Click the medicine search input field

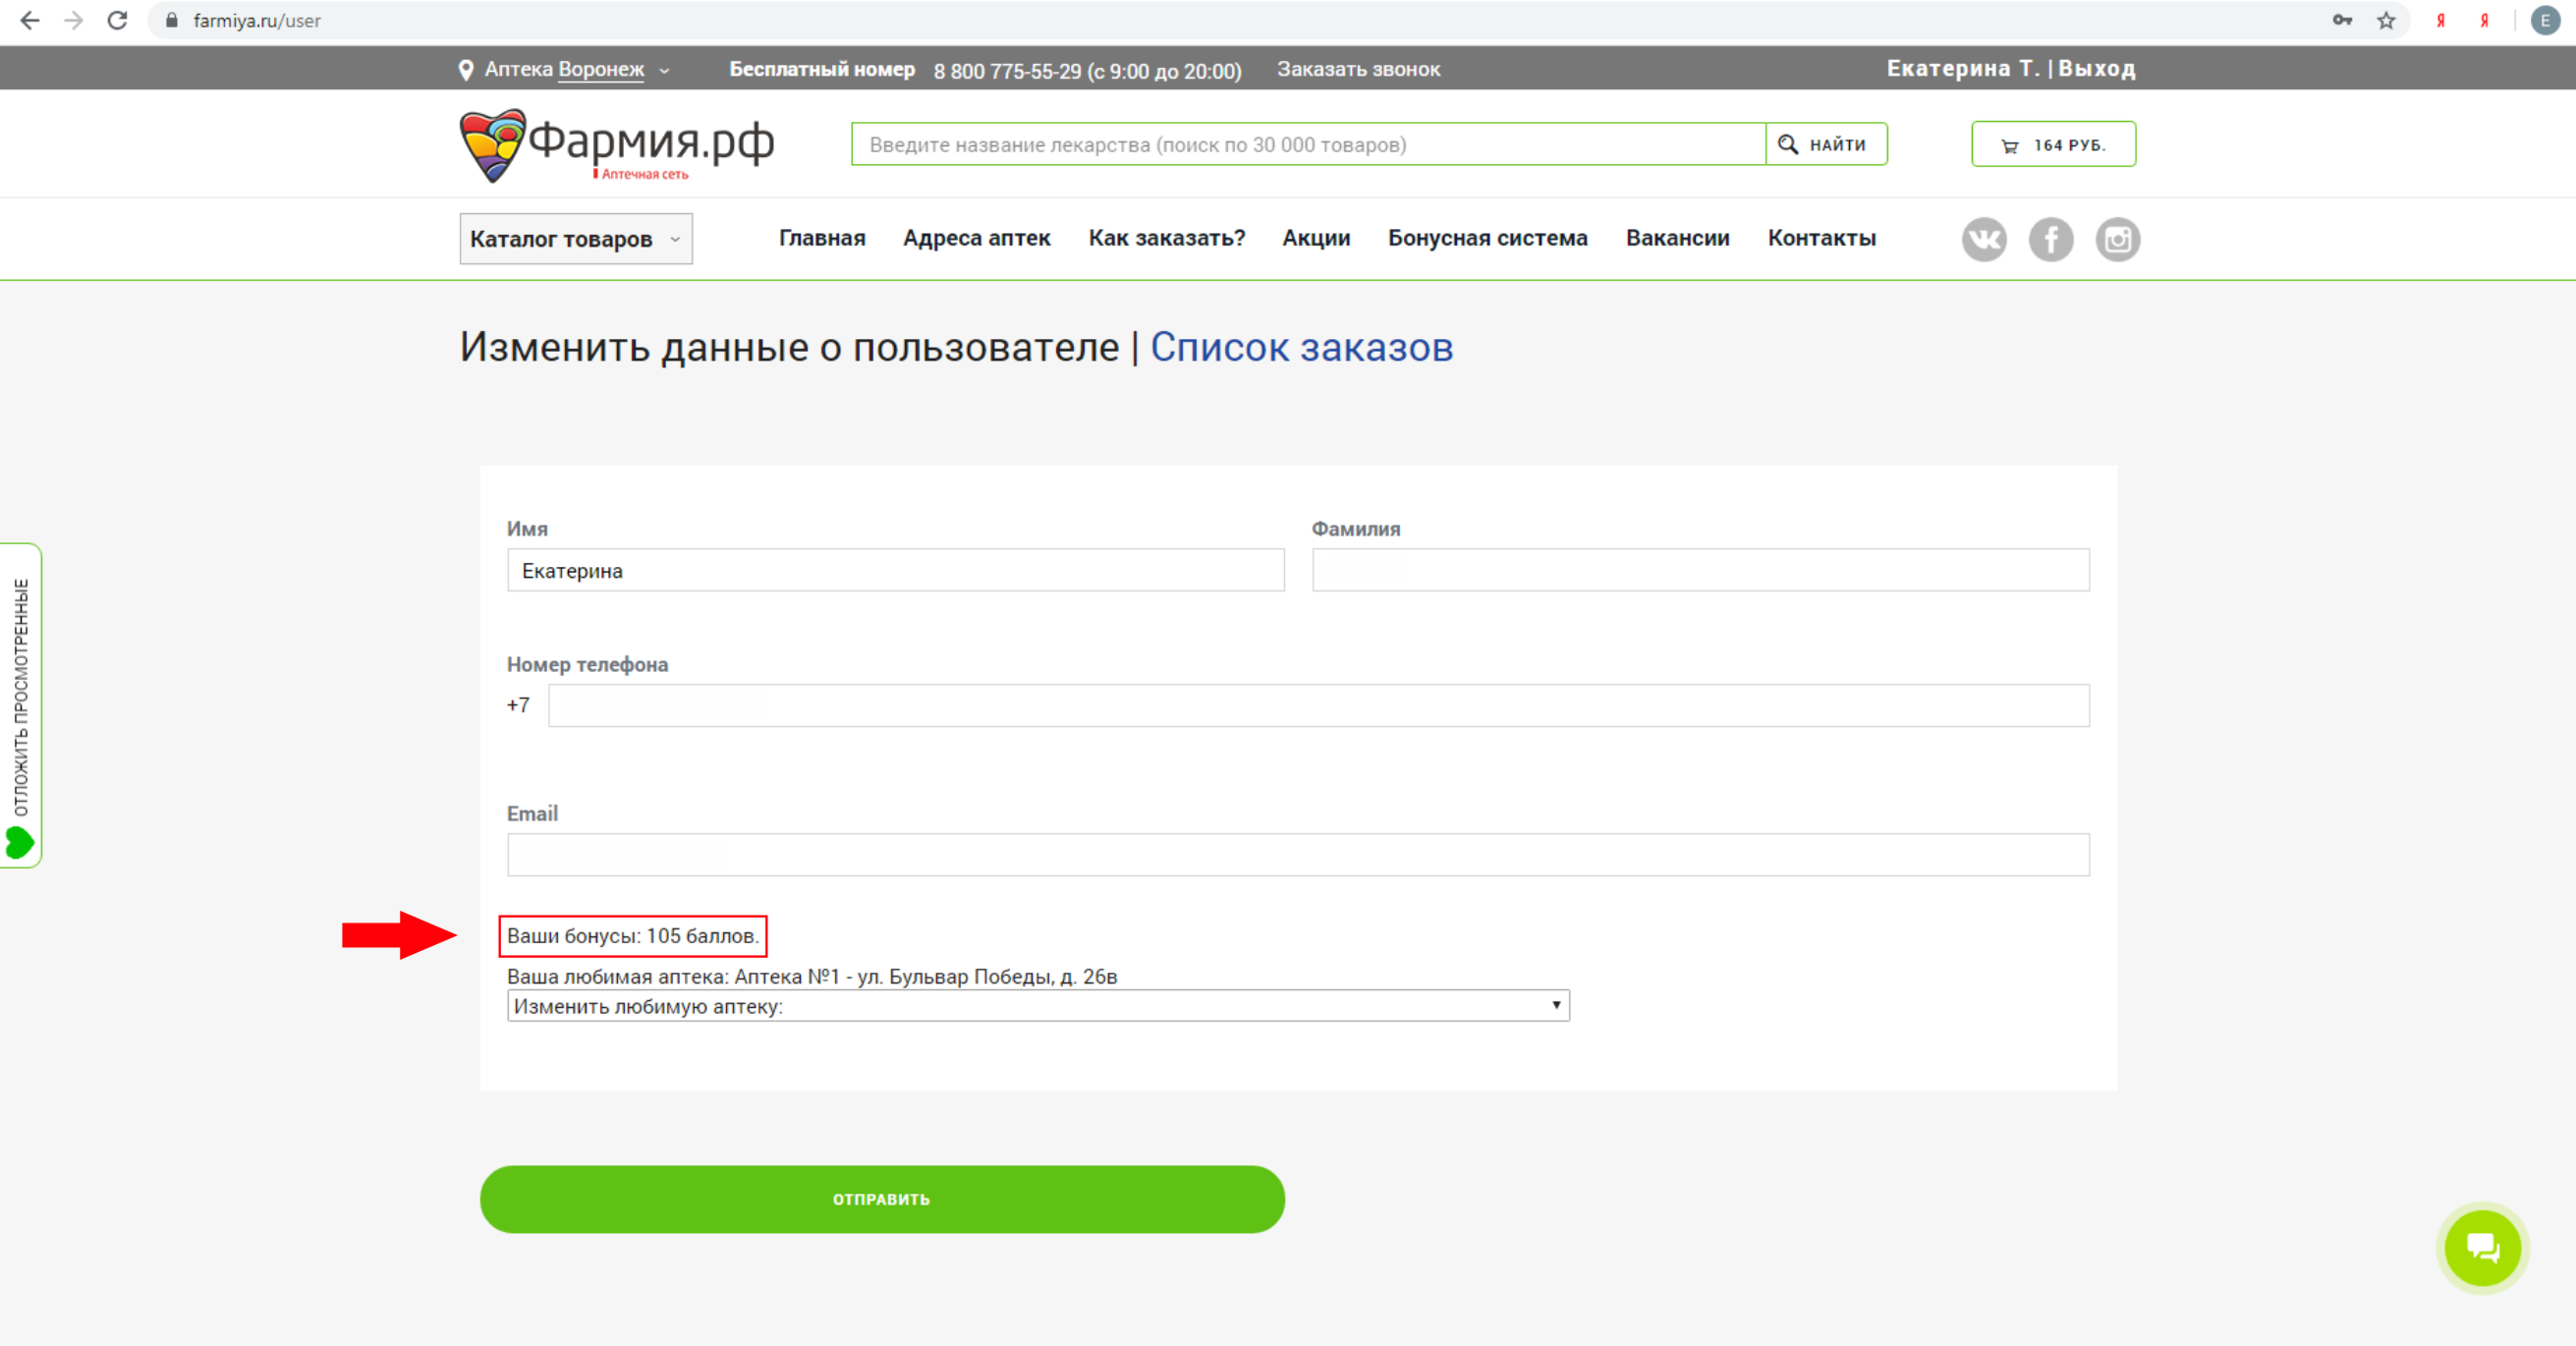(x=1307, y=145)
